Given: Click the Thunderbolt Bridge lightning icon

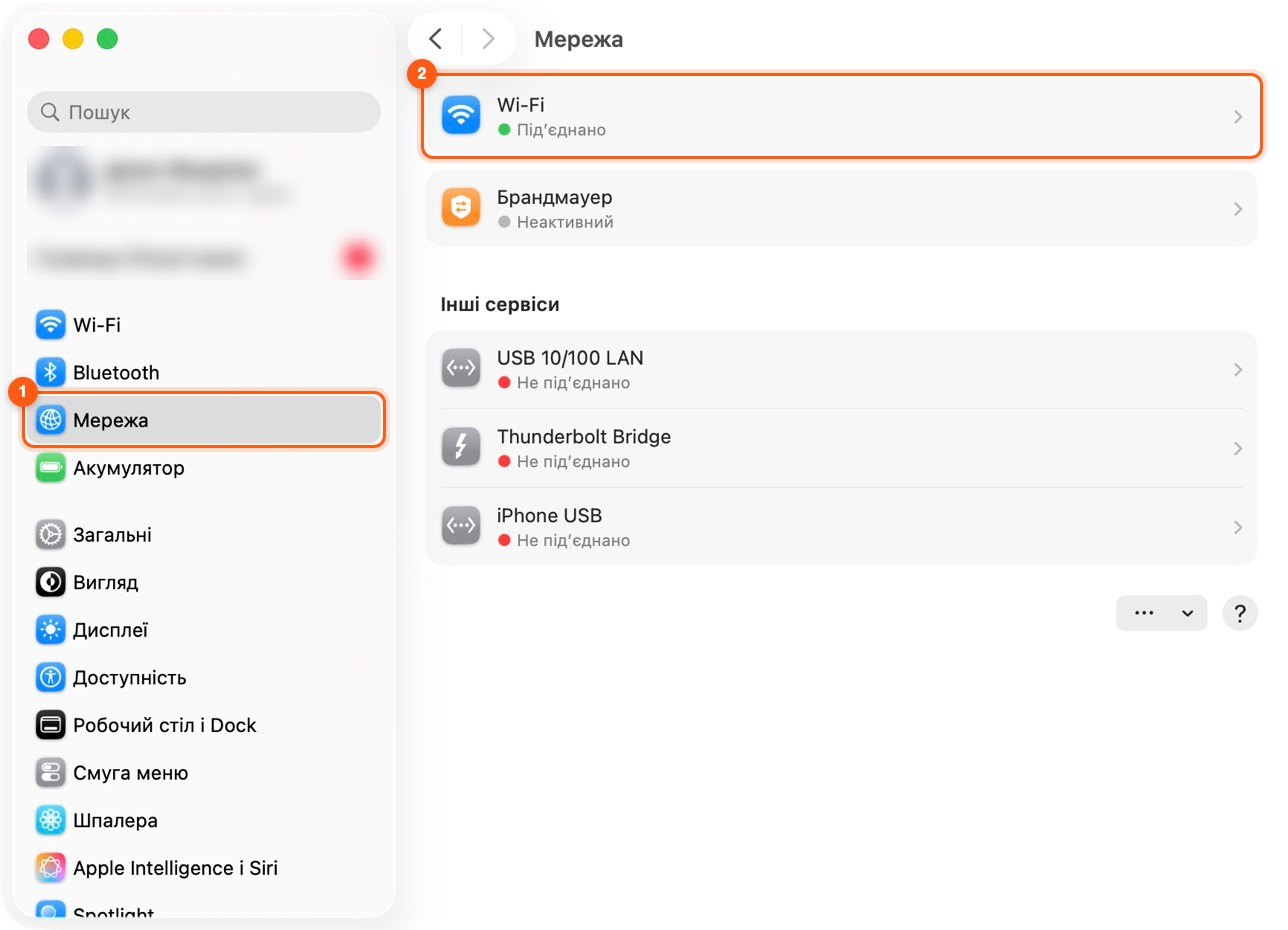Looking at the screenshot, I should pos(461,448).
